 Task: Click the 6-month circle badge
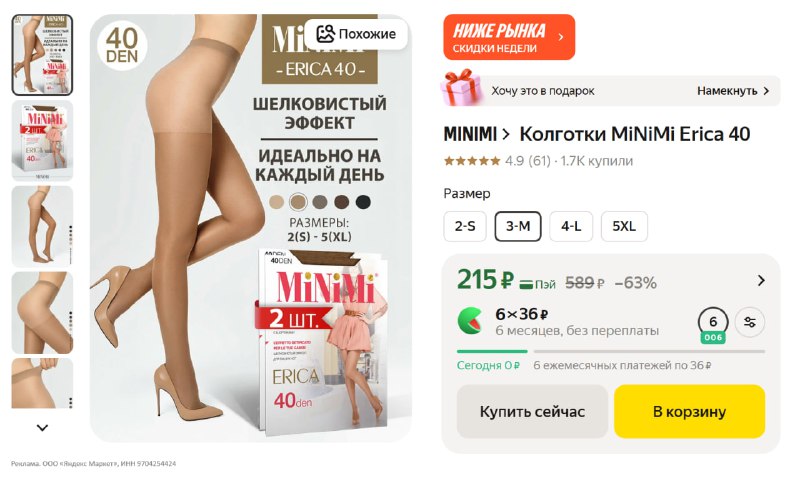coord(713,323)
